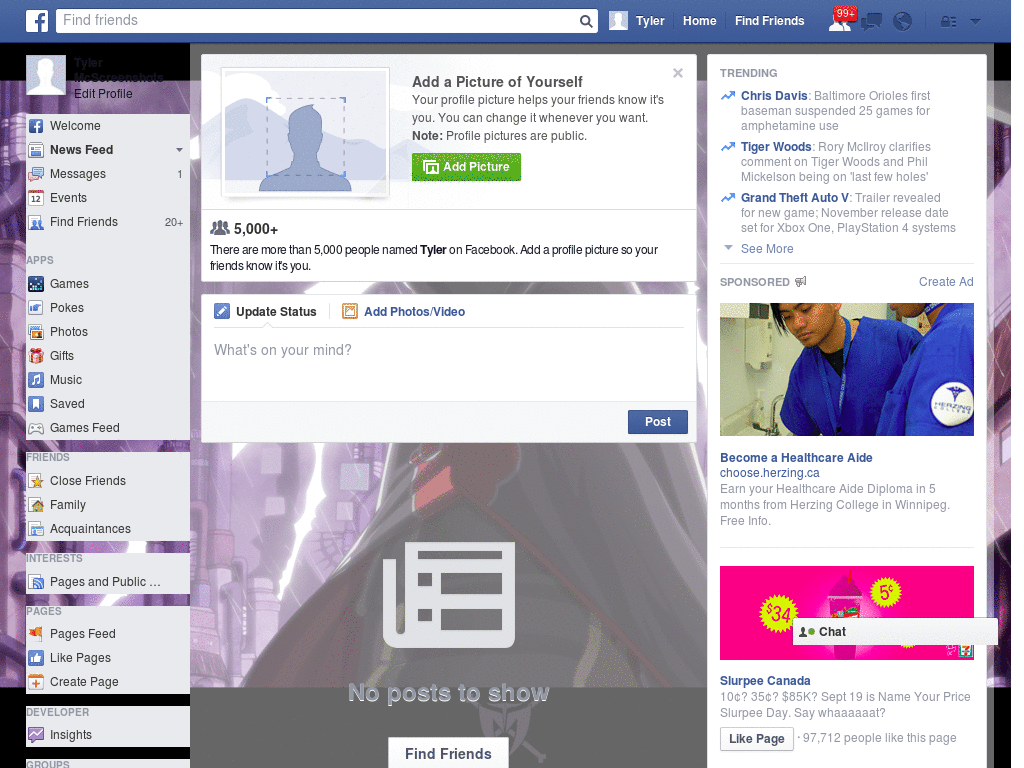Select the Add Photos/Video tab
This screenshot has height=768, width=1024.
coord(404,312)
